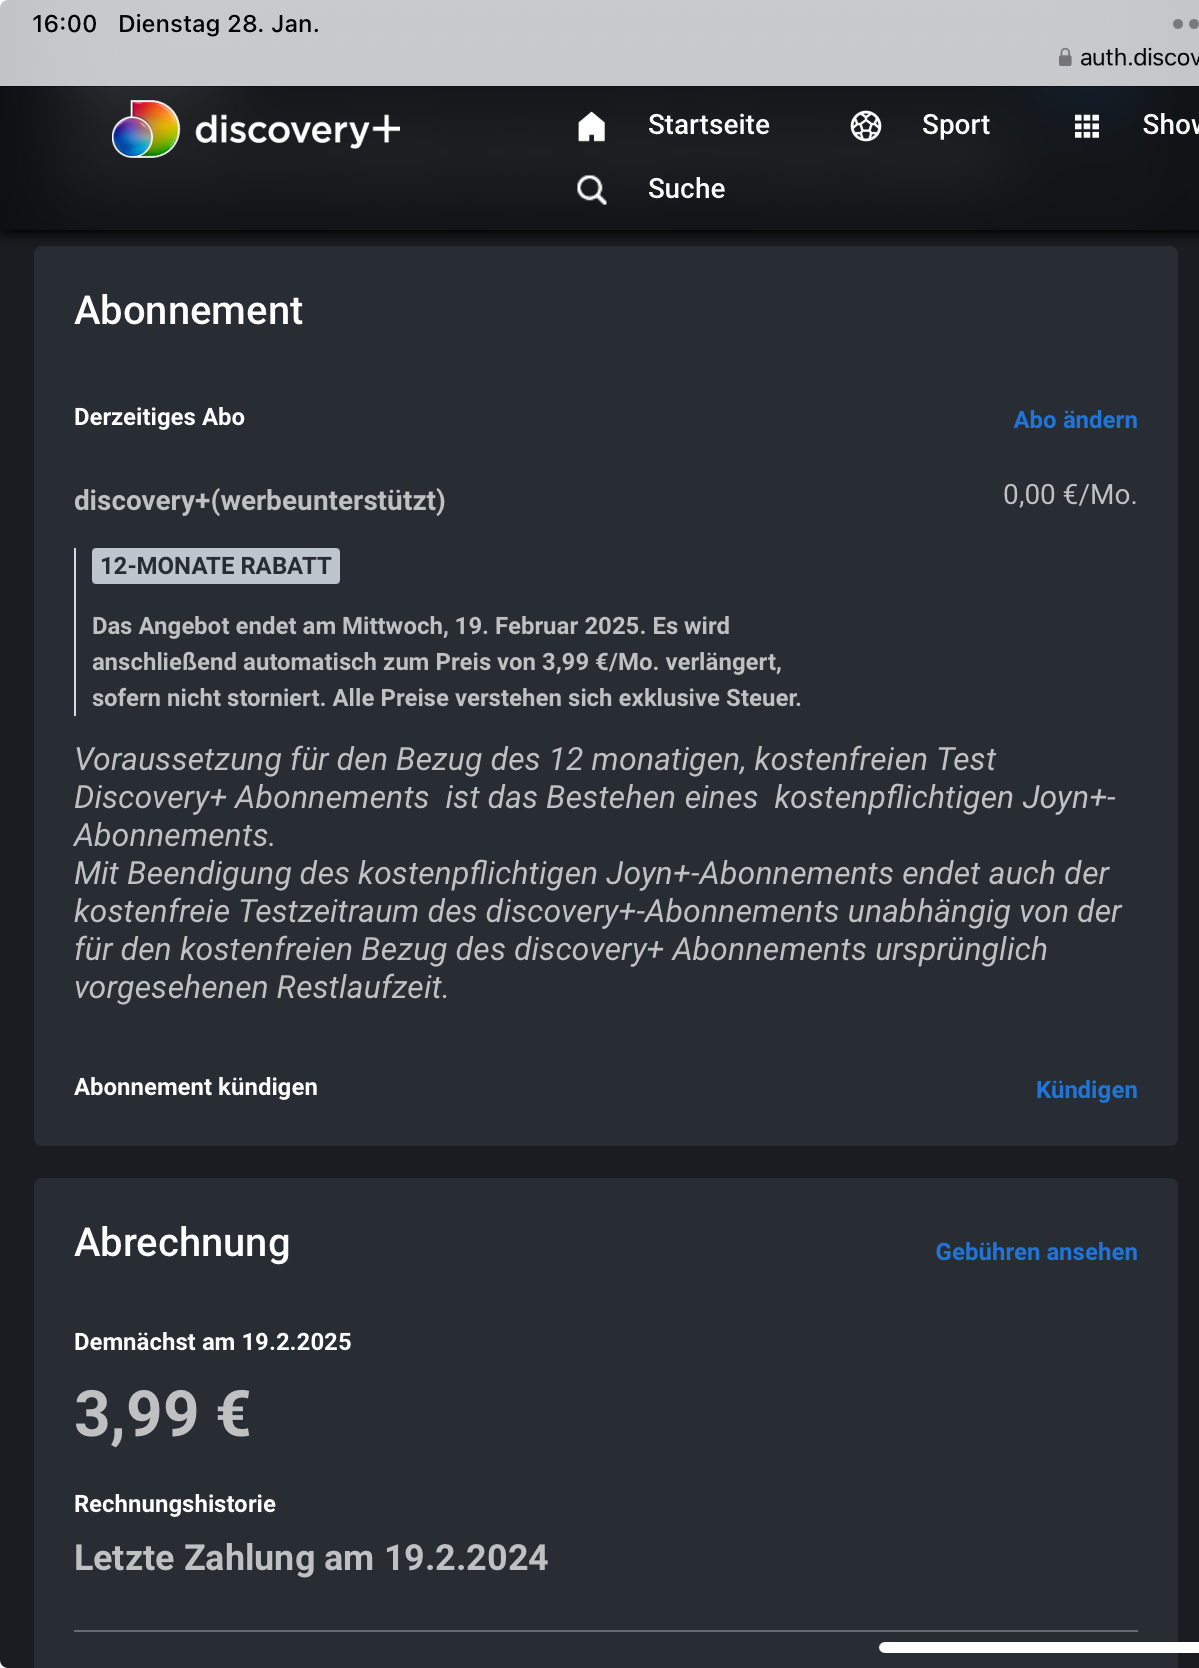Click the sport ball icon
Screen dimensions: 1199x1668
(x=866, y=126)
